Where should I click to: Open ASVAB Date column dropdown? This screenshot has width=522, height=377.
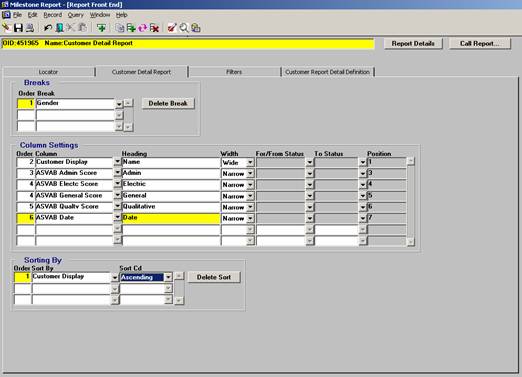117,217
